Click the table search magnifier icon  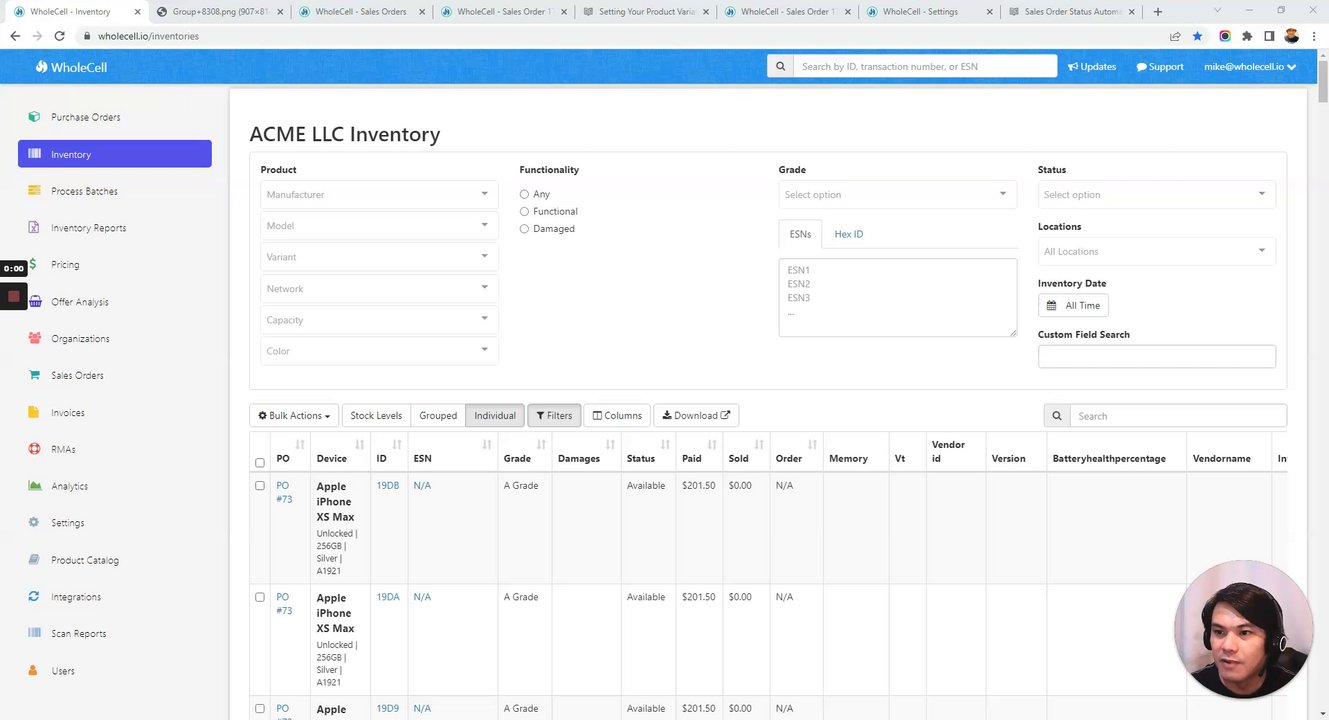(x=1057, y=416)
